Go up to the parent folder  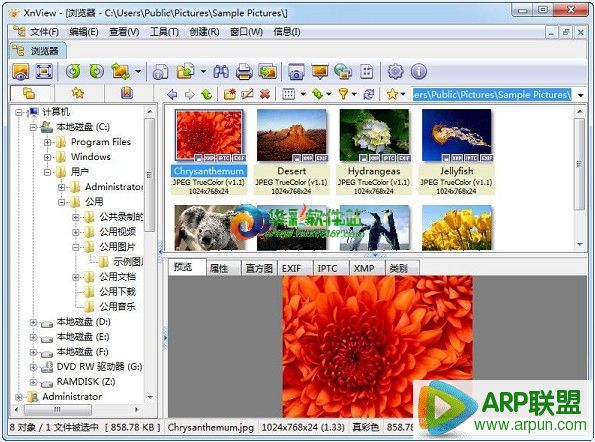tap(207, 94)
